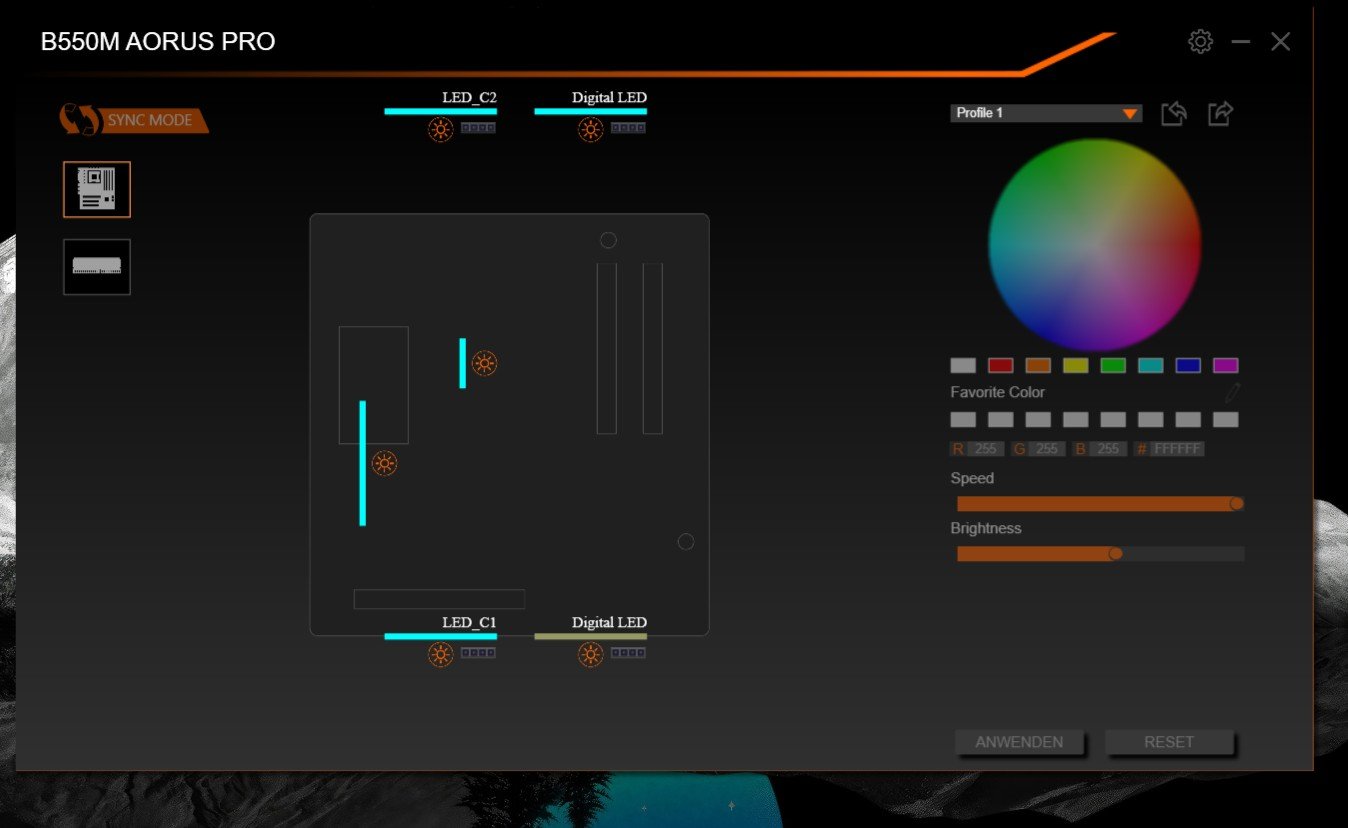Choose the blue preset color swatch
This screenshot has width=1348, height=828.
pos(1188,366)
